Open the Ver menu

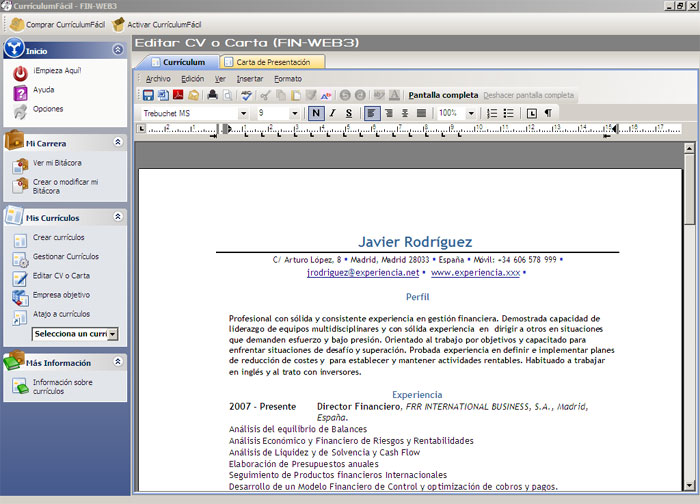(220, 79)
